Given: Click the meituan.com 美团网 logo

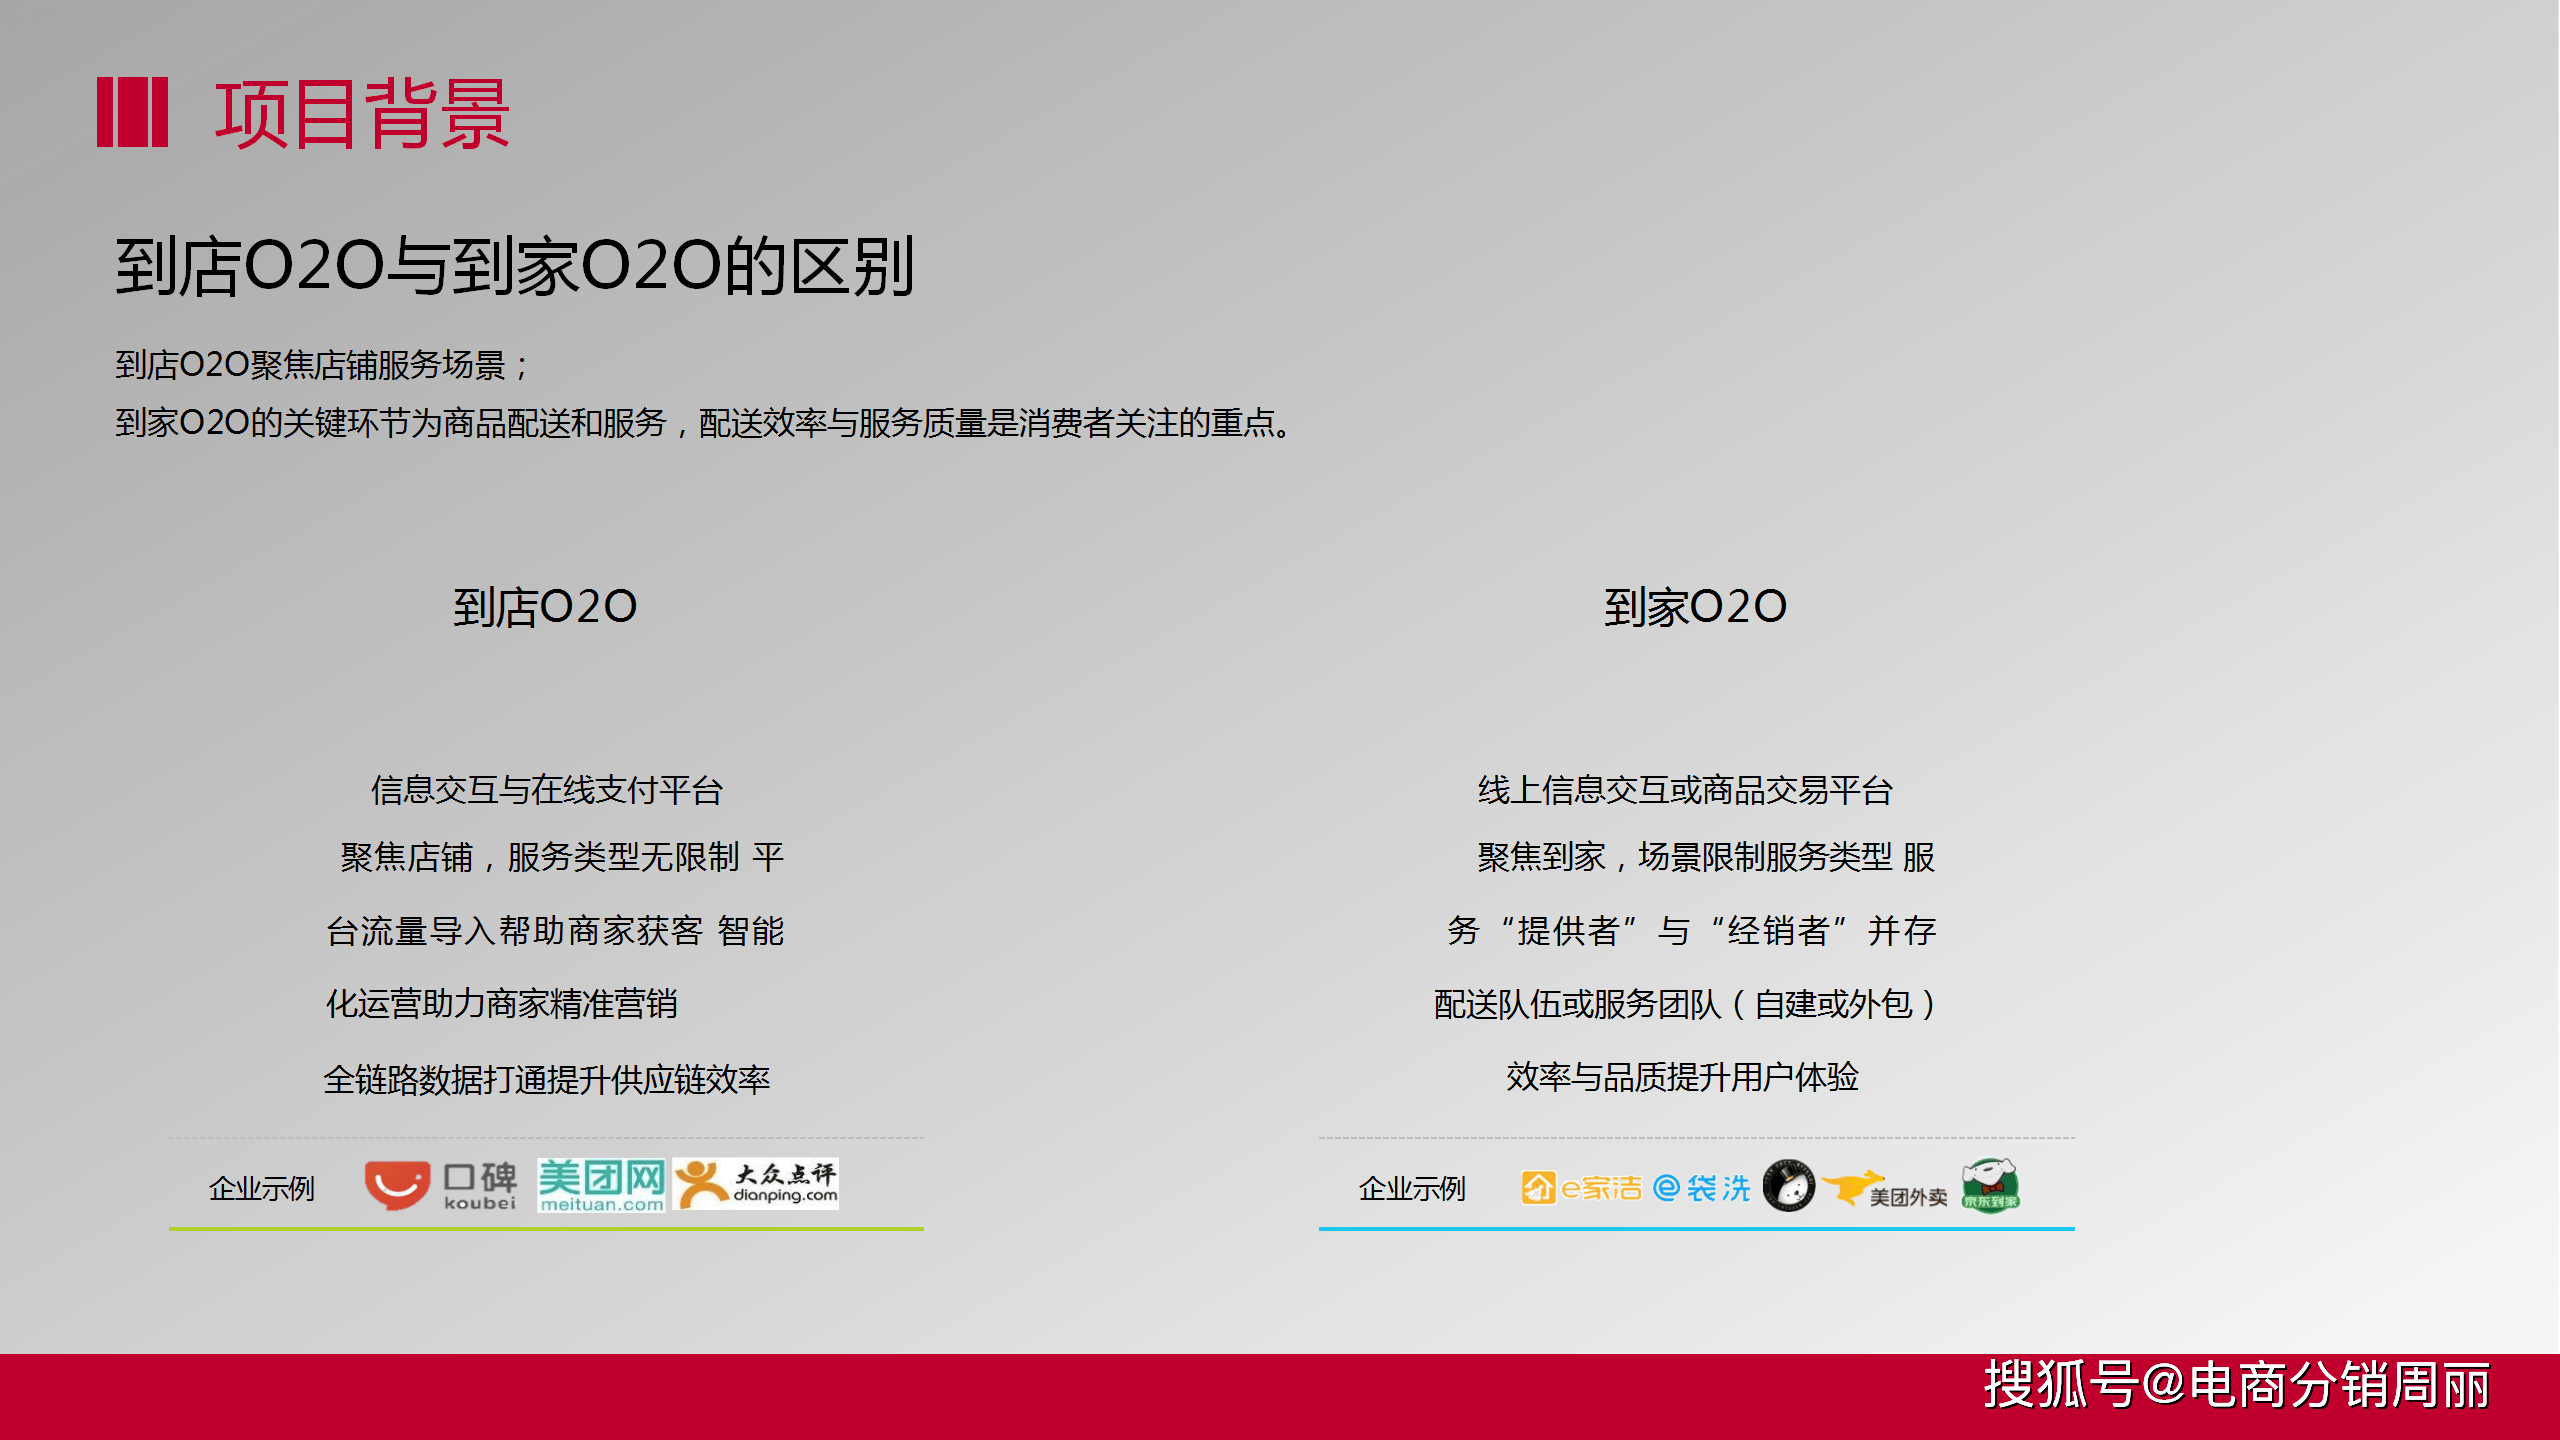Looking at the screenshot, I should pyautogui.click(x=600, y=1185).
